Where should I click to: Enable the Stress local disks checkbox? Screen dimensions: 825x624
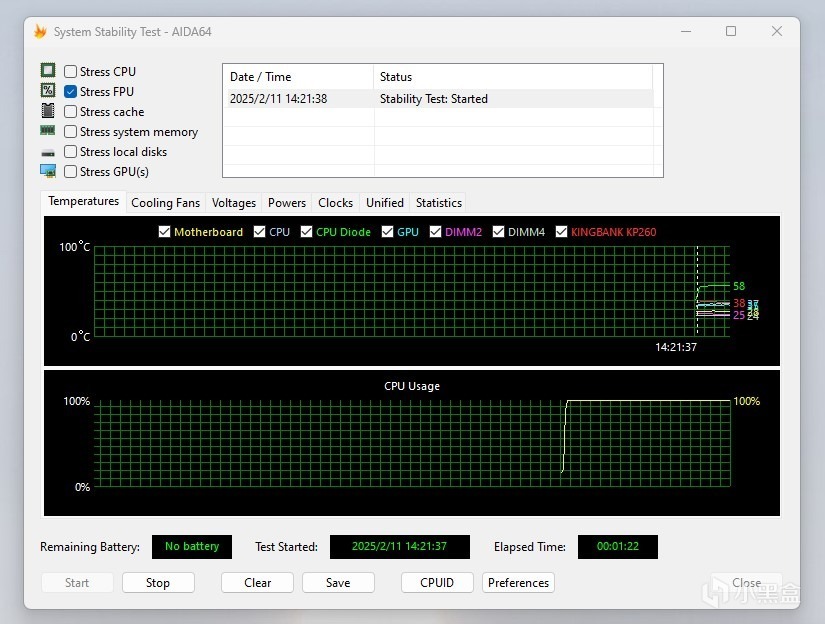[71, 152]
